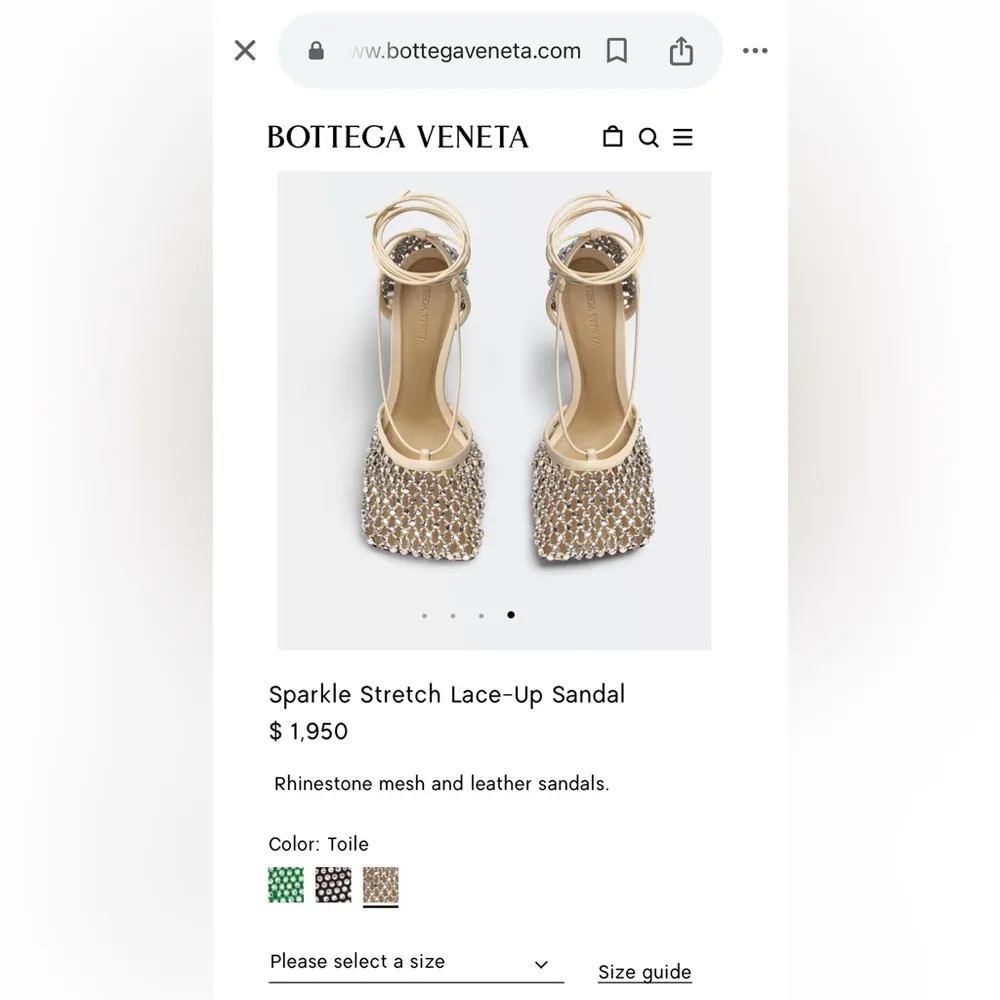
Task: Select the third image carousel dot
Action: click(x=482, y=614)
